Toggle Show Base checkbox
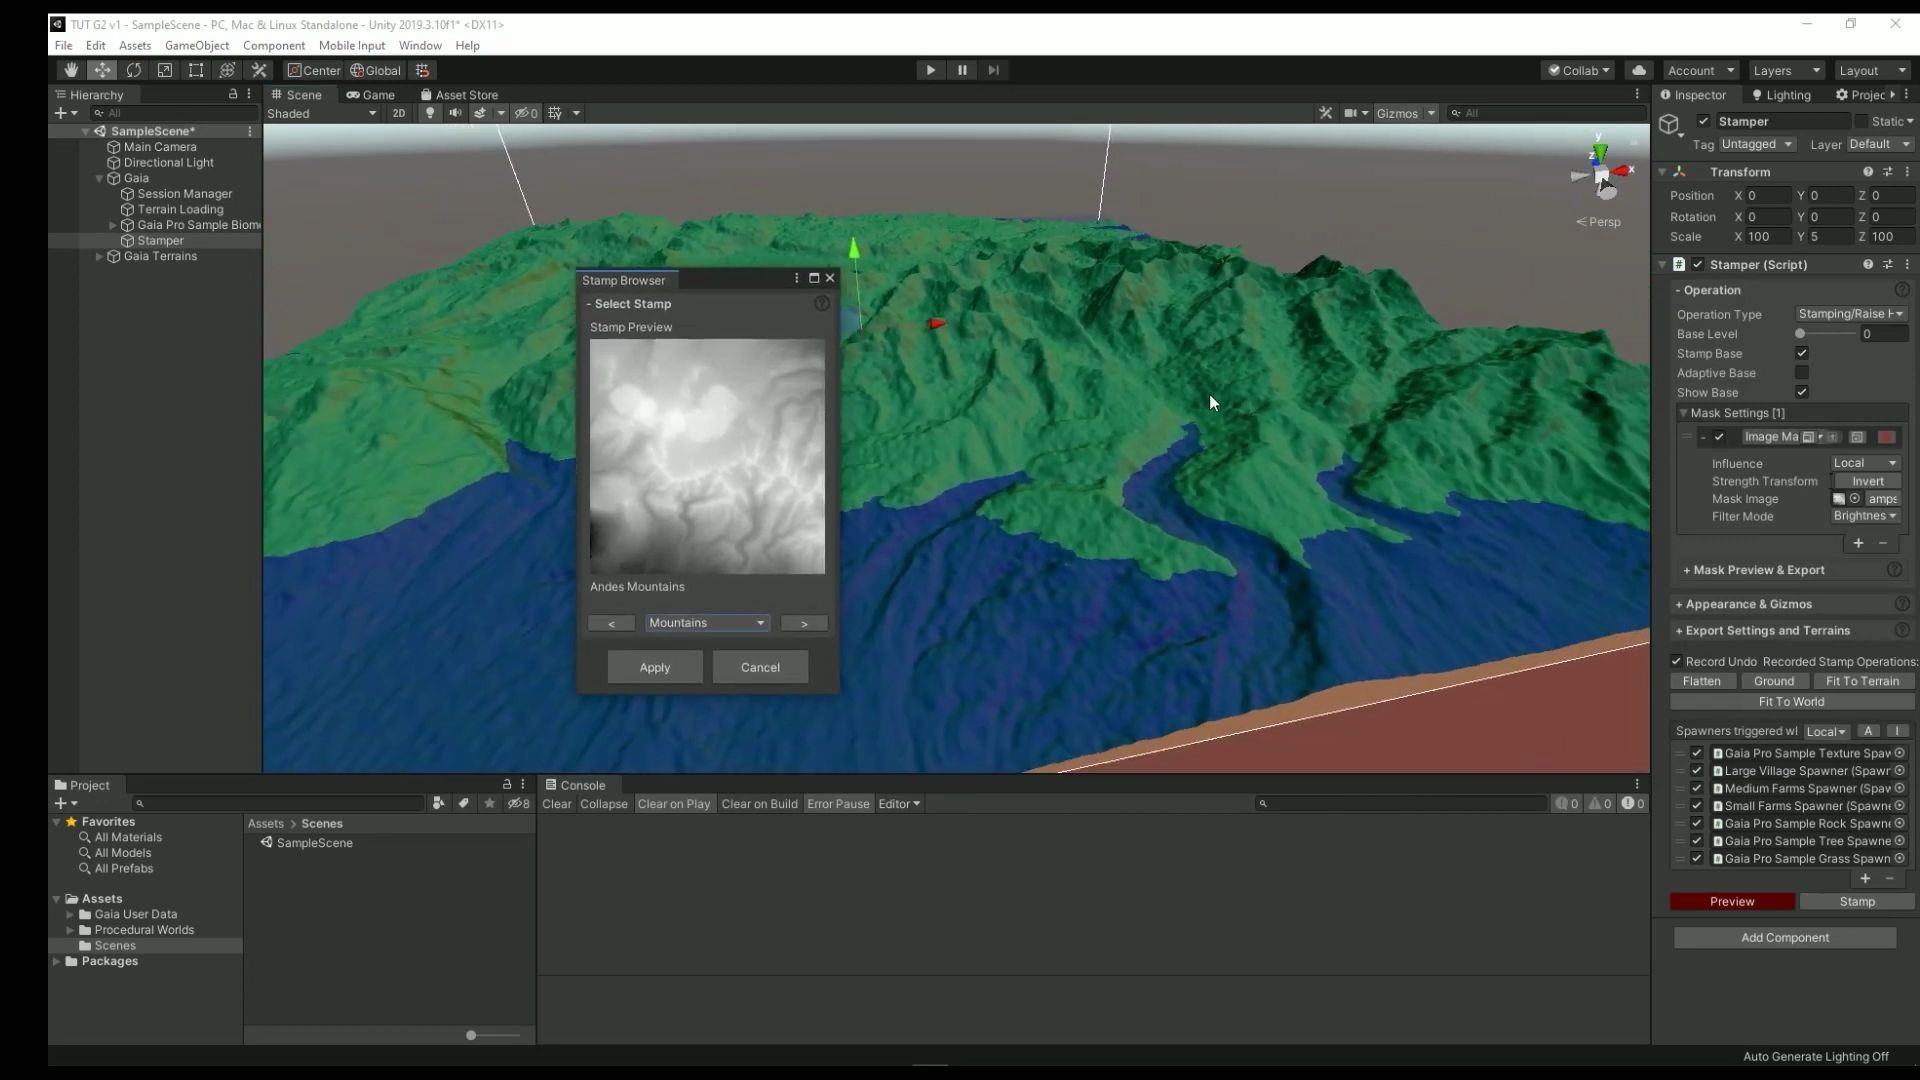Screen dimensions: 1920x1080 pyautogui.click(x=1802, y=392)
